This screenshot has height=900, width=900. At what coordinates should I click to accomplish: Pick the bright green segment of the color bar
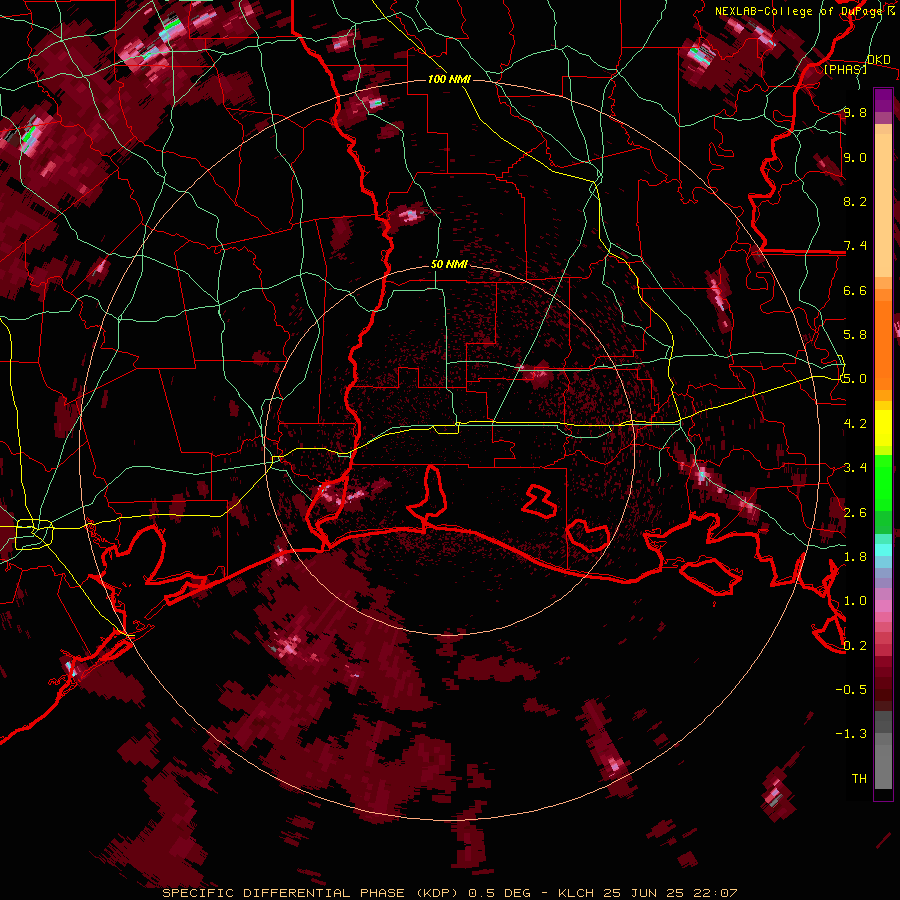[x=883, y=483]
